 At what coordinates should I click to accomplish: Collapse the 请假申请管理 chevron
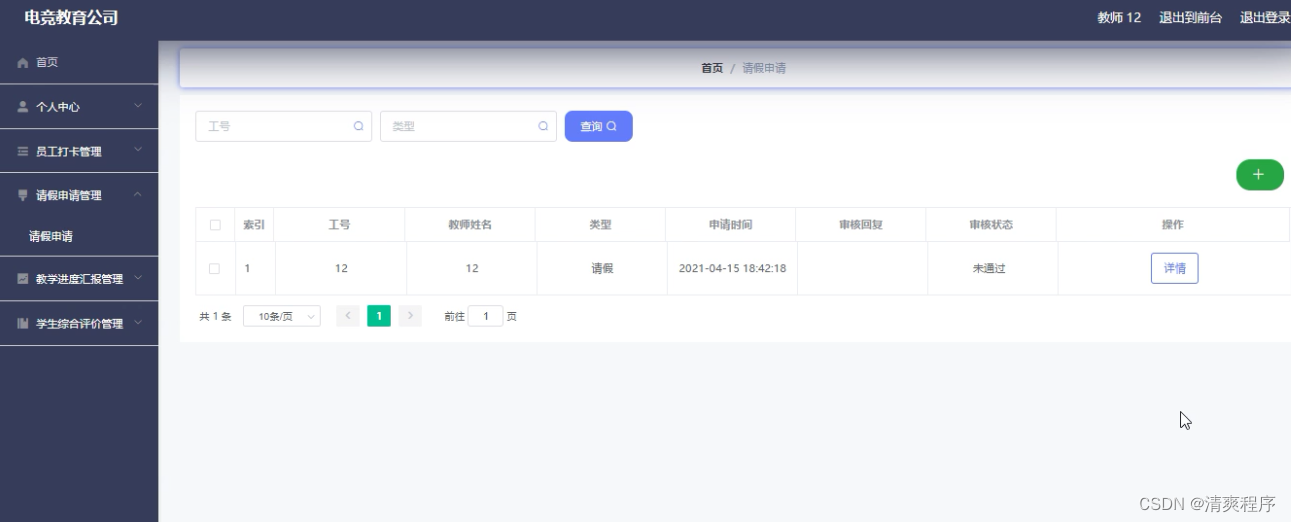point(138,194)
